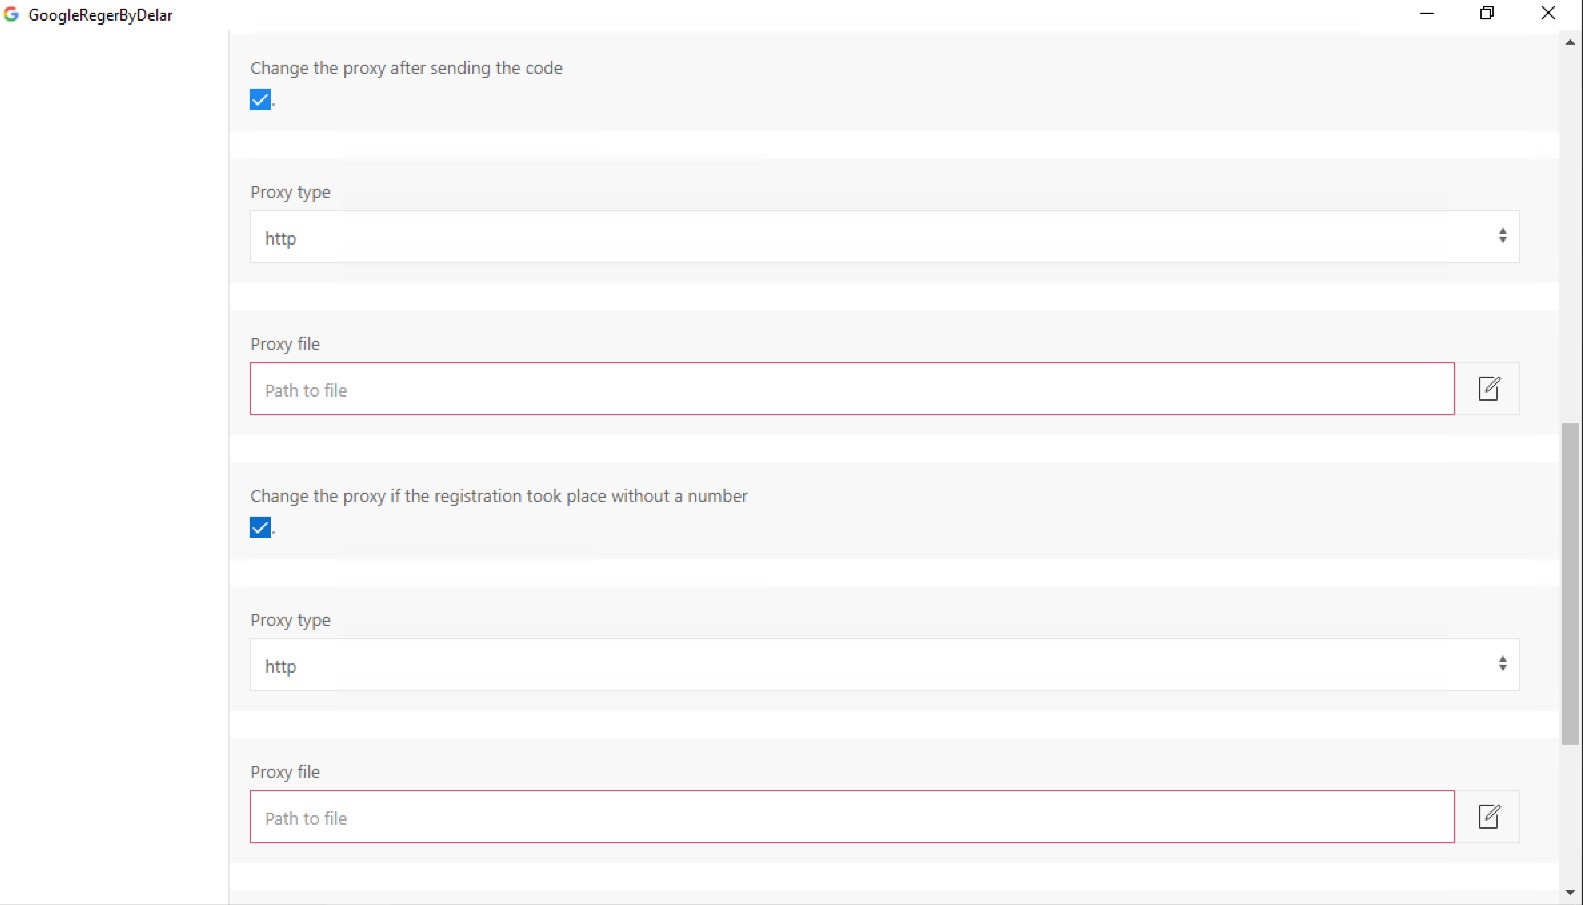Uncheck 'Change the proxy after sending the code'
This screenshot has height=905, width=1583.
pyautogui.click(x=260, y=100)
